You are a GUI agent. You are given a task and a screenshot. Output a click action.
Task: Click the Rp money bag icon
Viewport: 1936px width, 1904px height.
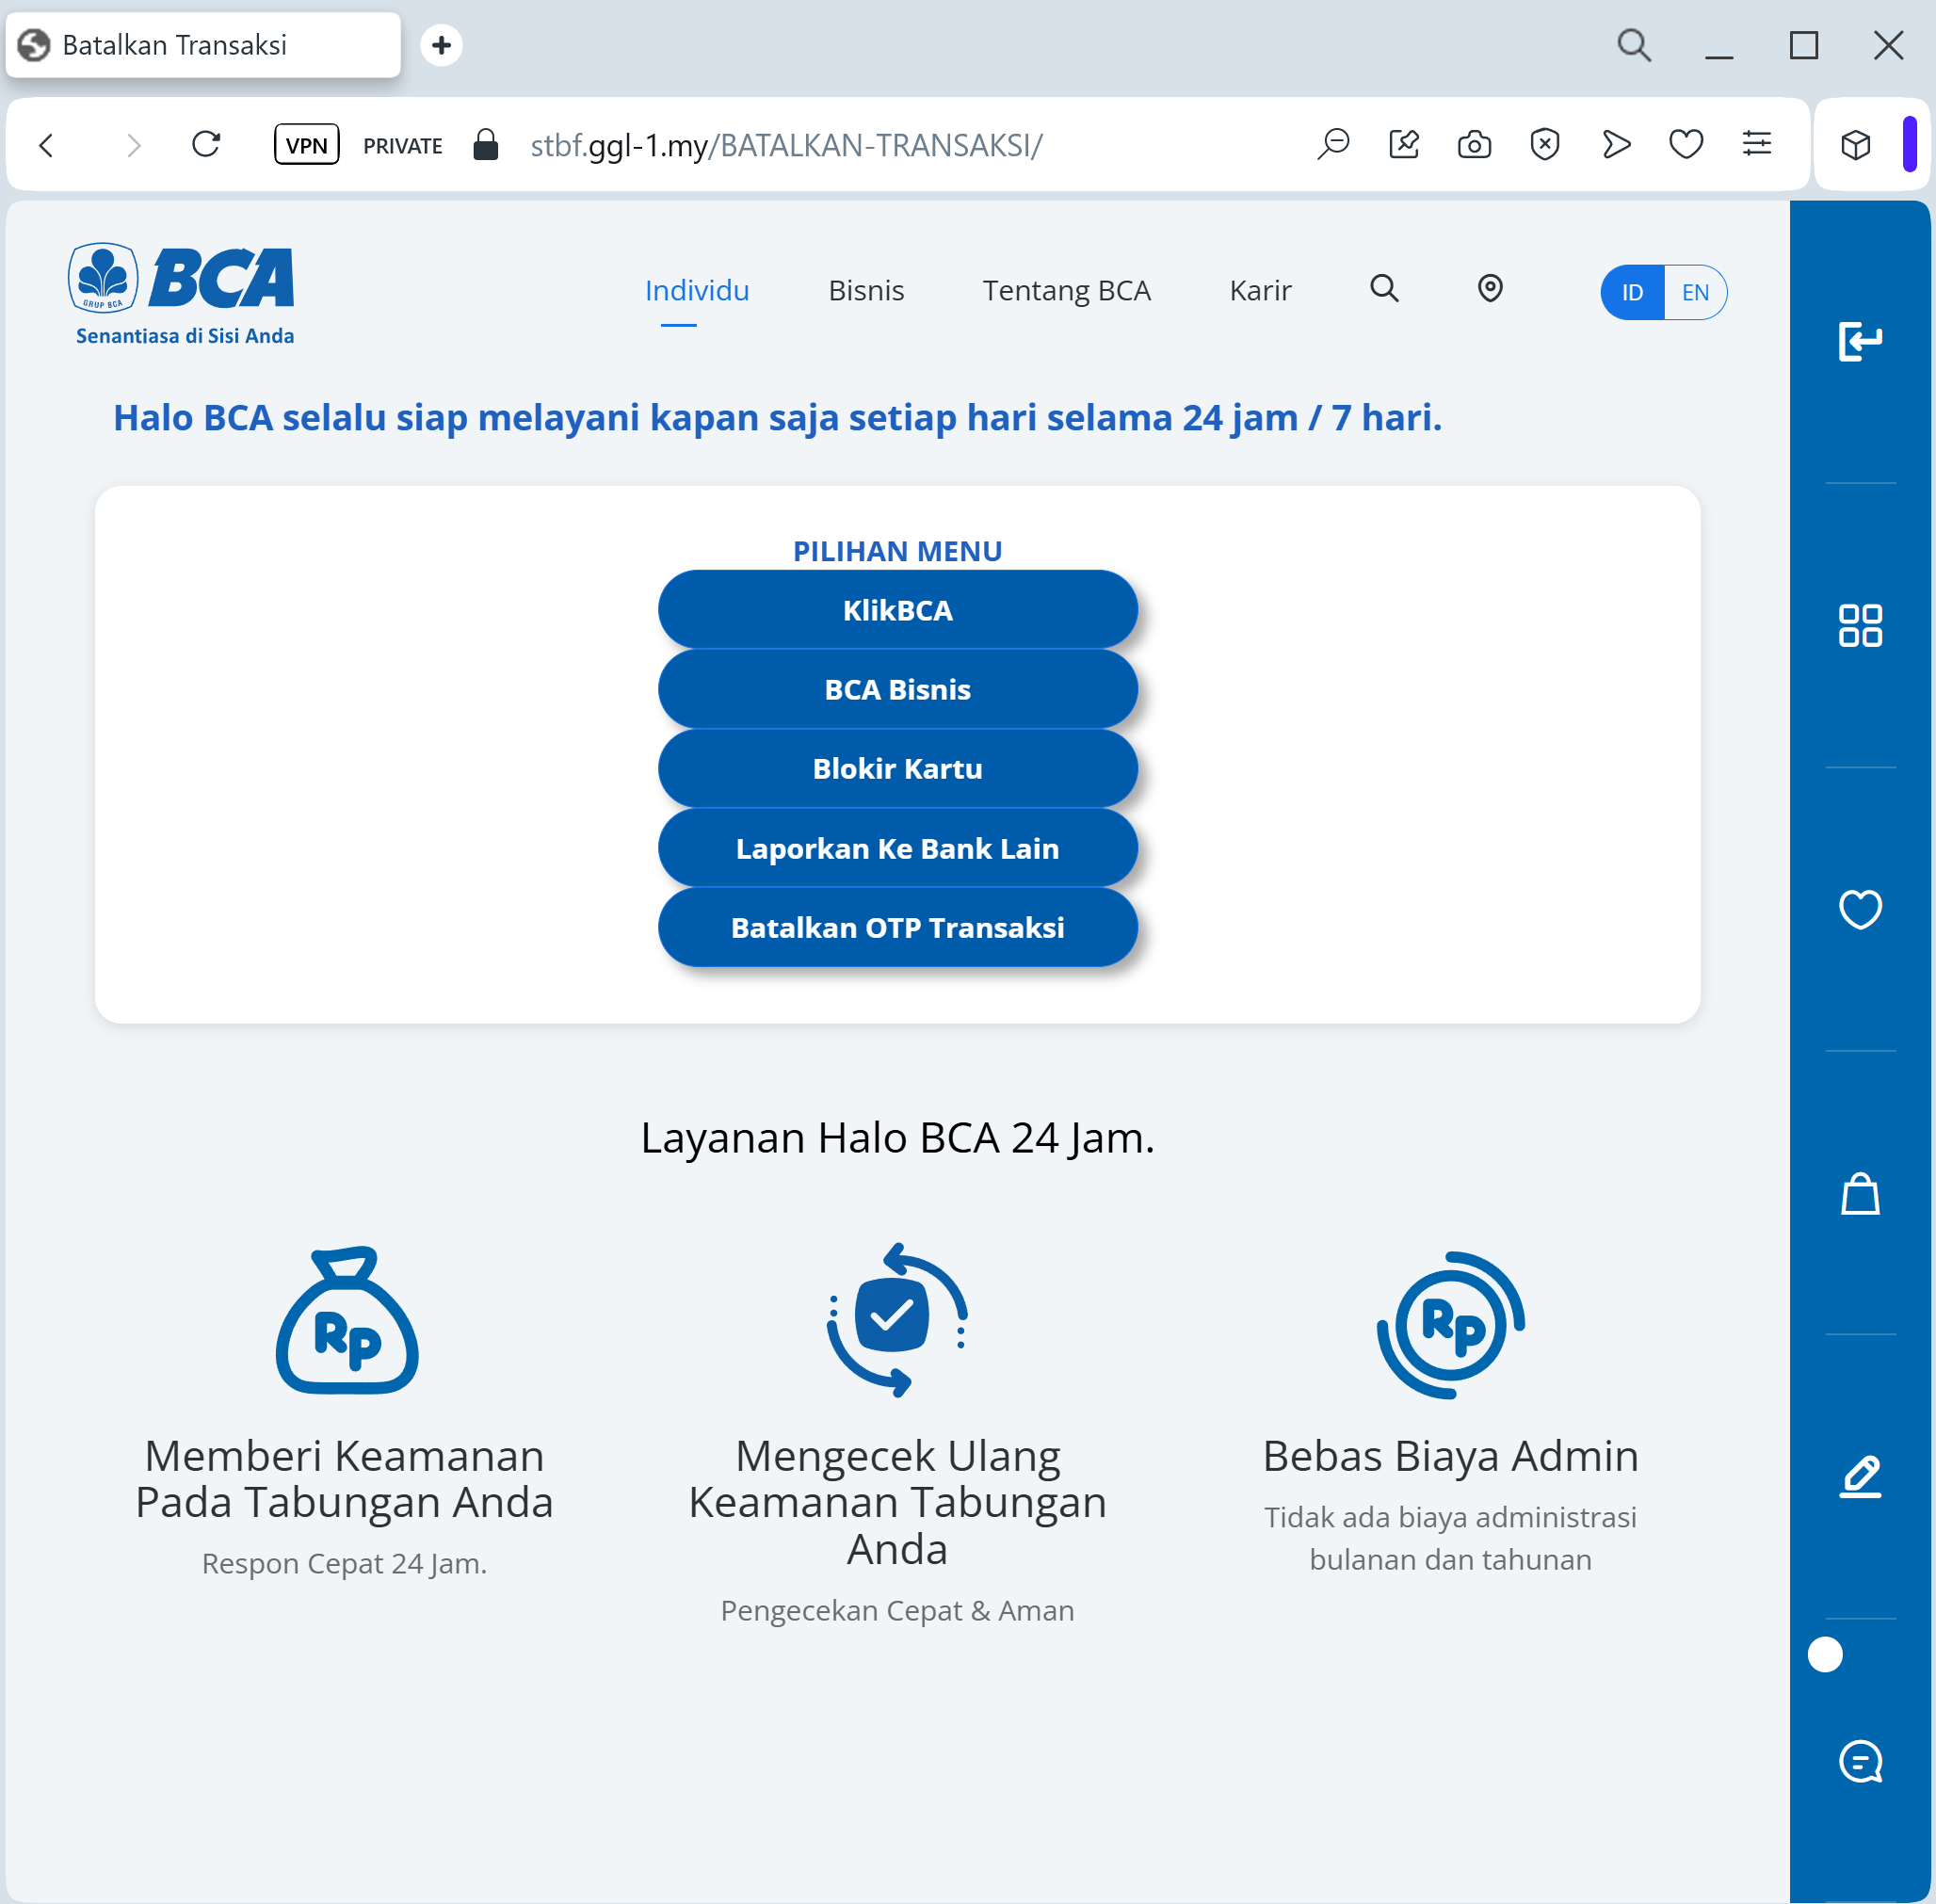click(347, 1320)
